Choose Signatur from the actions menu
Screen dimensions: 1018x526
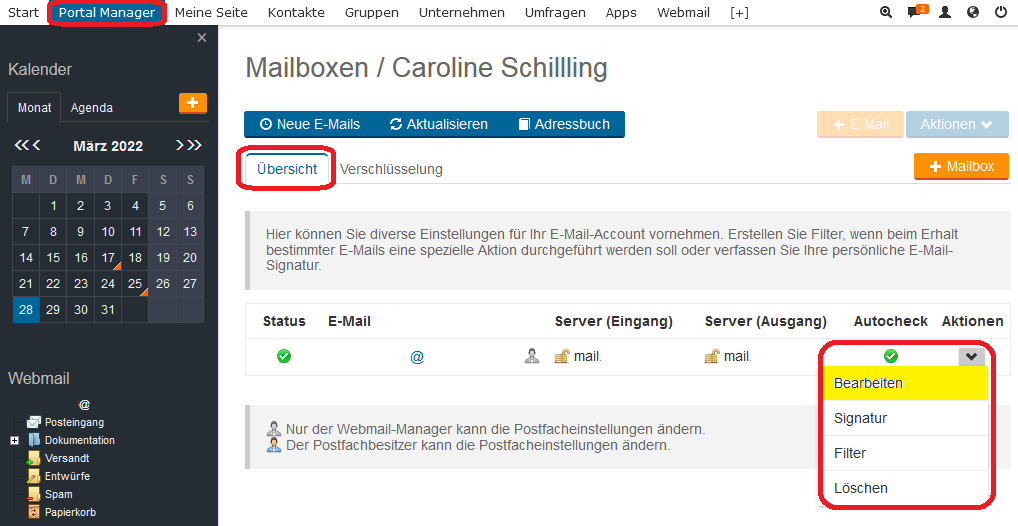pos(906,418)
